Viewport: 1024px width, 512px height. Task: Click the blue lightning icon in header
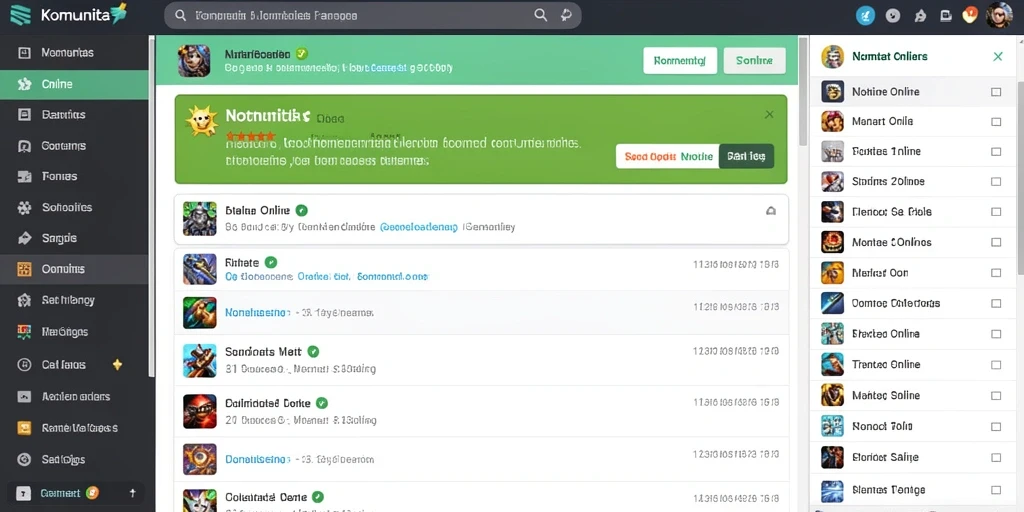(x=865, y=16)
